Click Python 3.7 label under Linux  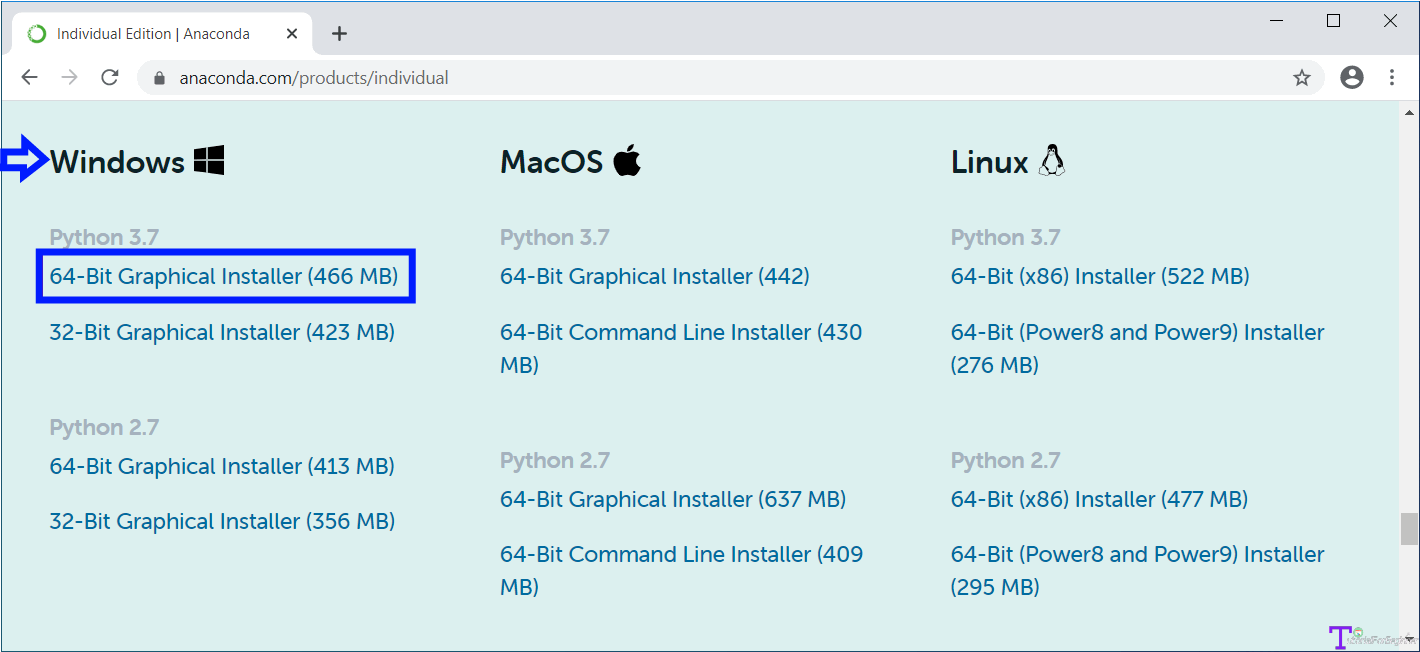pyautogui.click(x=1006, y=237)
